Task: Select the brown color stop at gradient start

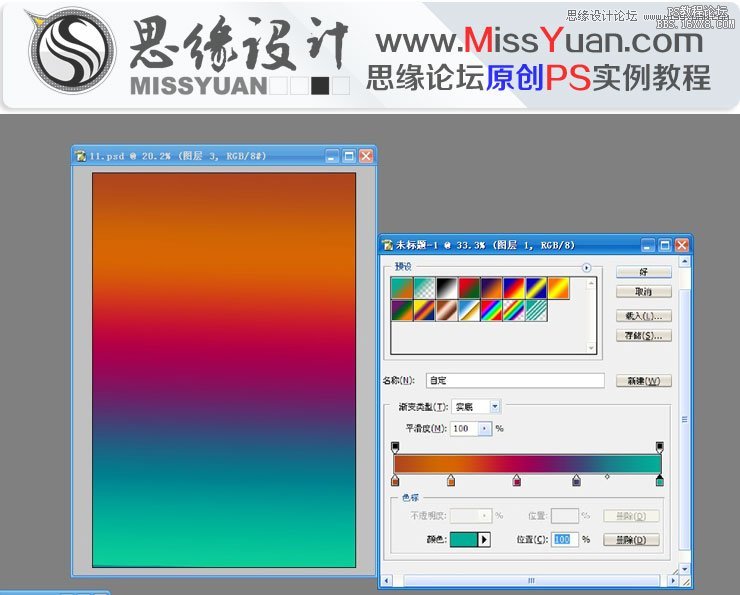Action: 395,480
